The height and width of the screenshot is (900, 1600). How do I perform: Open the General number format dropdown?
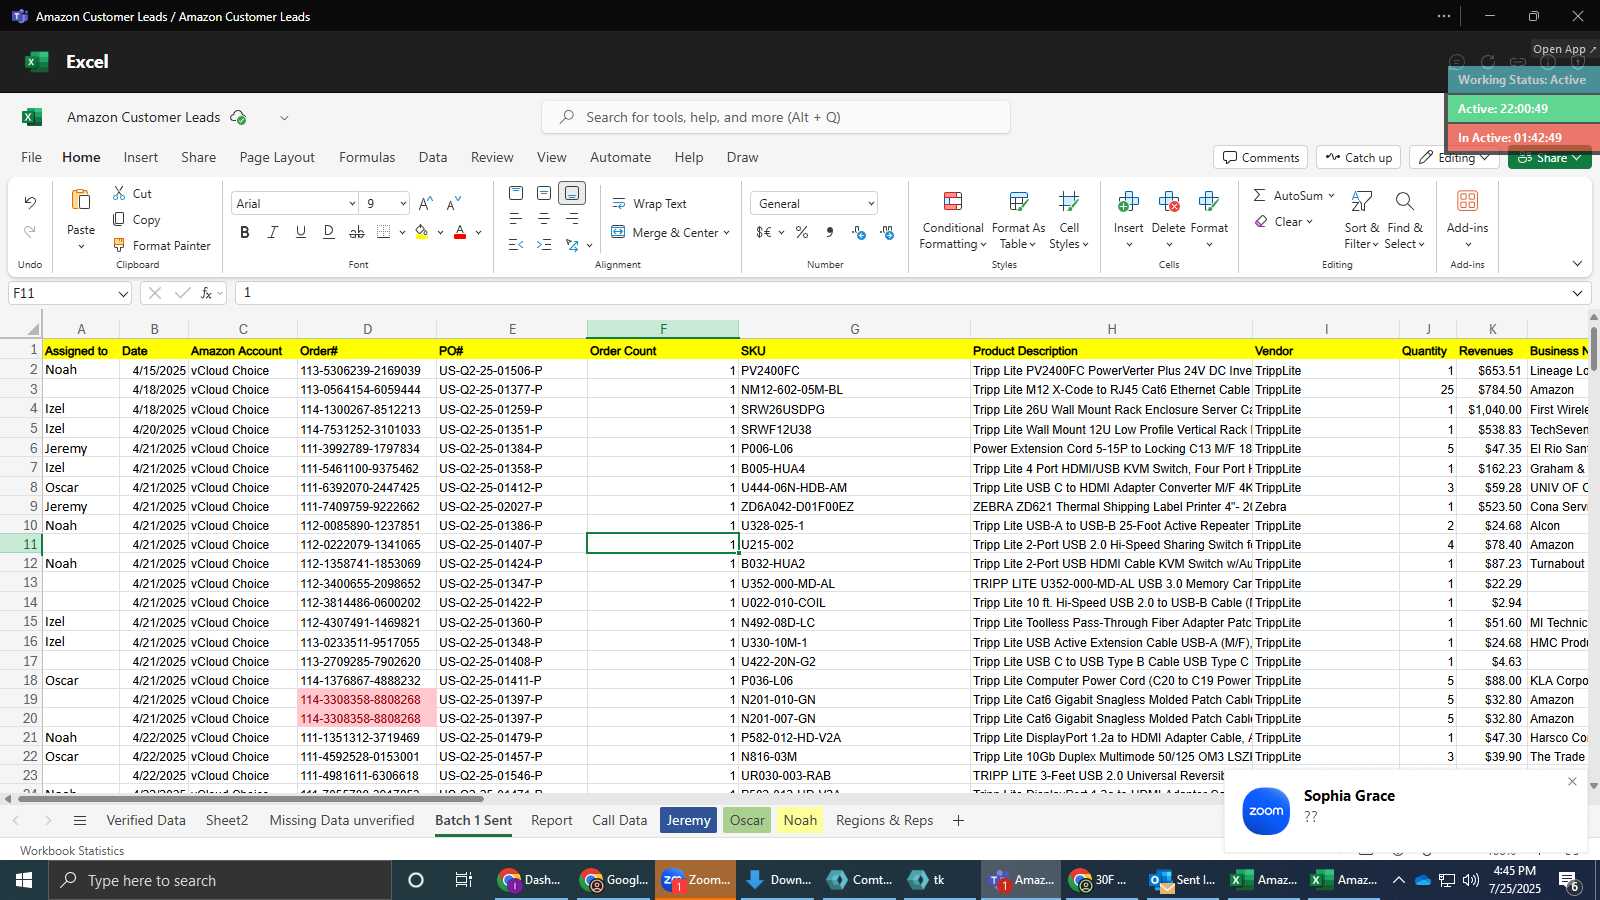click(871, 204)
